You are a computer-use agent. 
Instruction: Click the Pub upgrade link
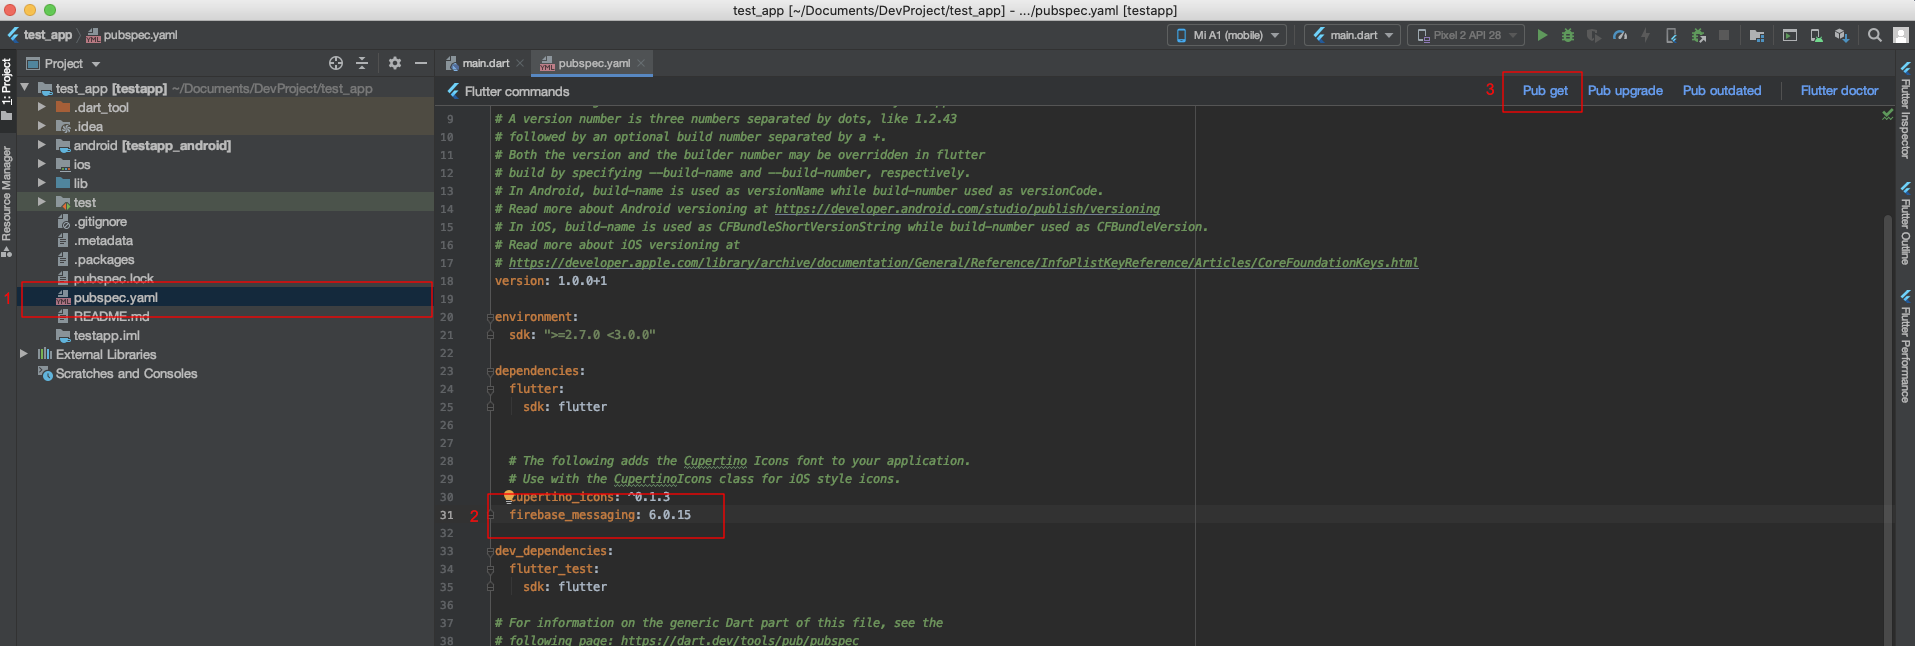(1625, 90)
